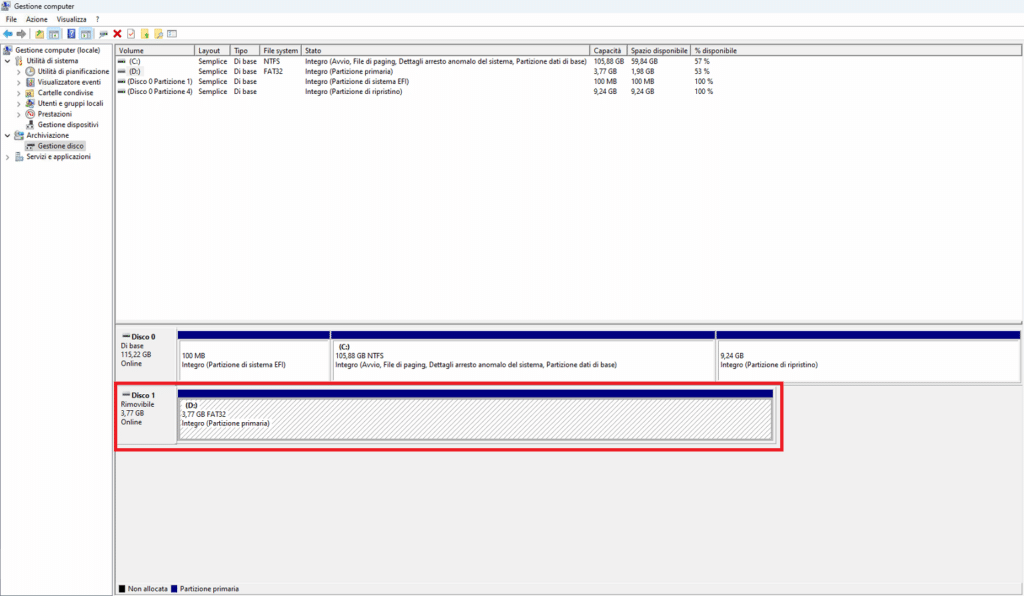
Task: Click the Disco 1 Rimovibile disk label
Action: coord(146,415)
